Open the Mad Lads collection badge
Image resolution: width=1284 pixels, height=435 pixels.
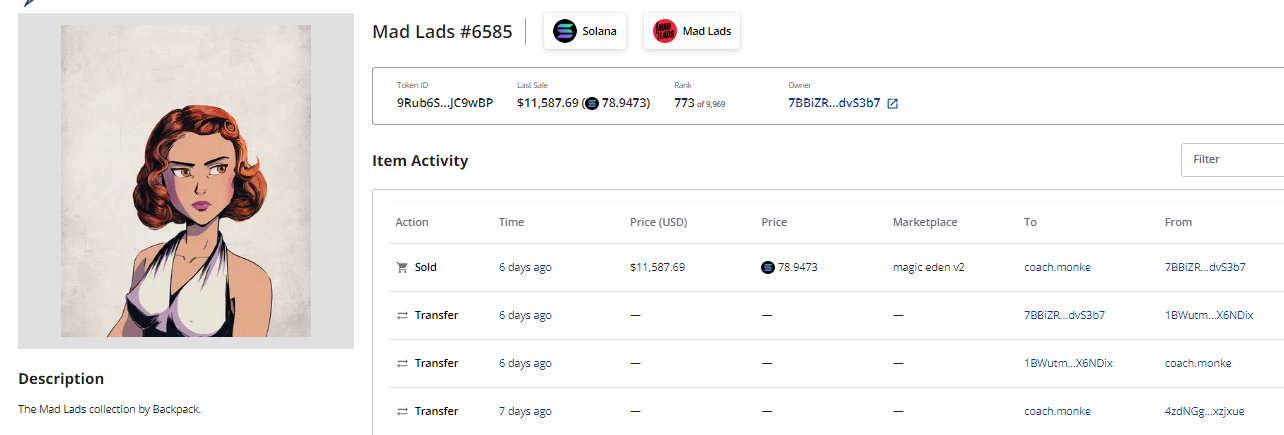pos(692,31)
